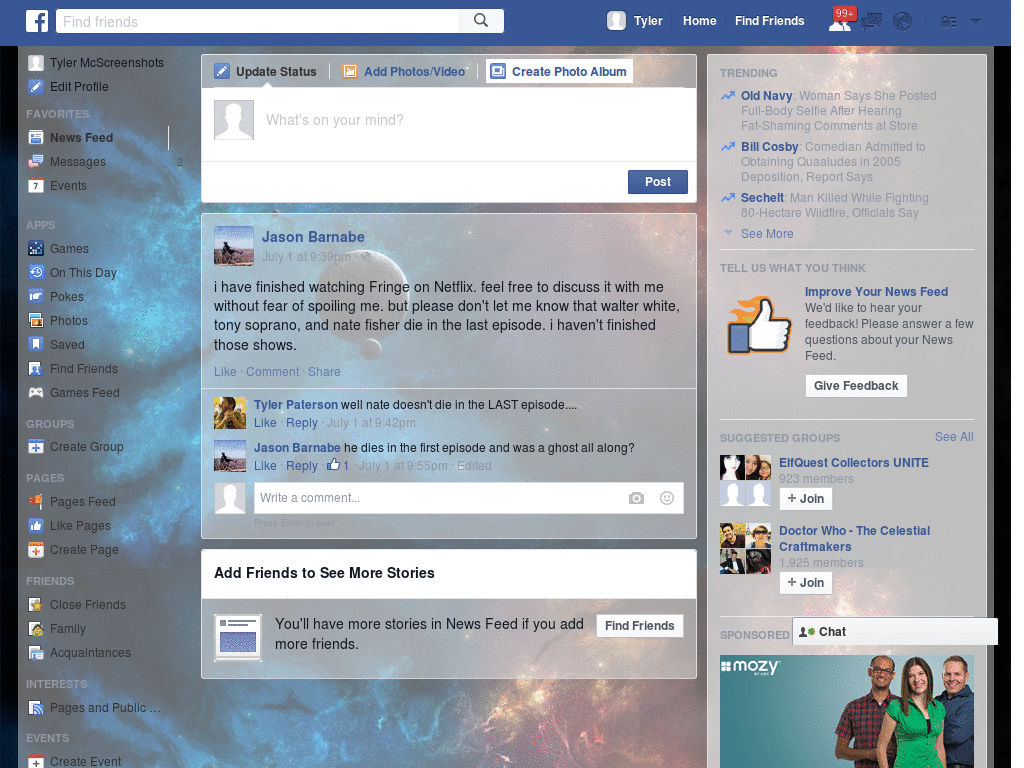Click the search magnifier button
This screenshot has width=1024, height=768.
pos(481,21)
